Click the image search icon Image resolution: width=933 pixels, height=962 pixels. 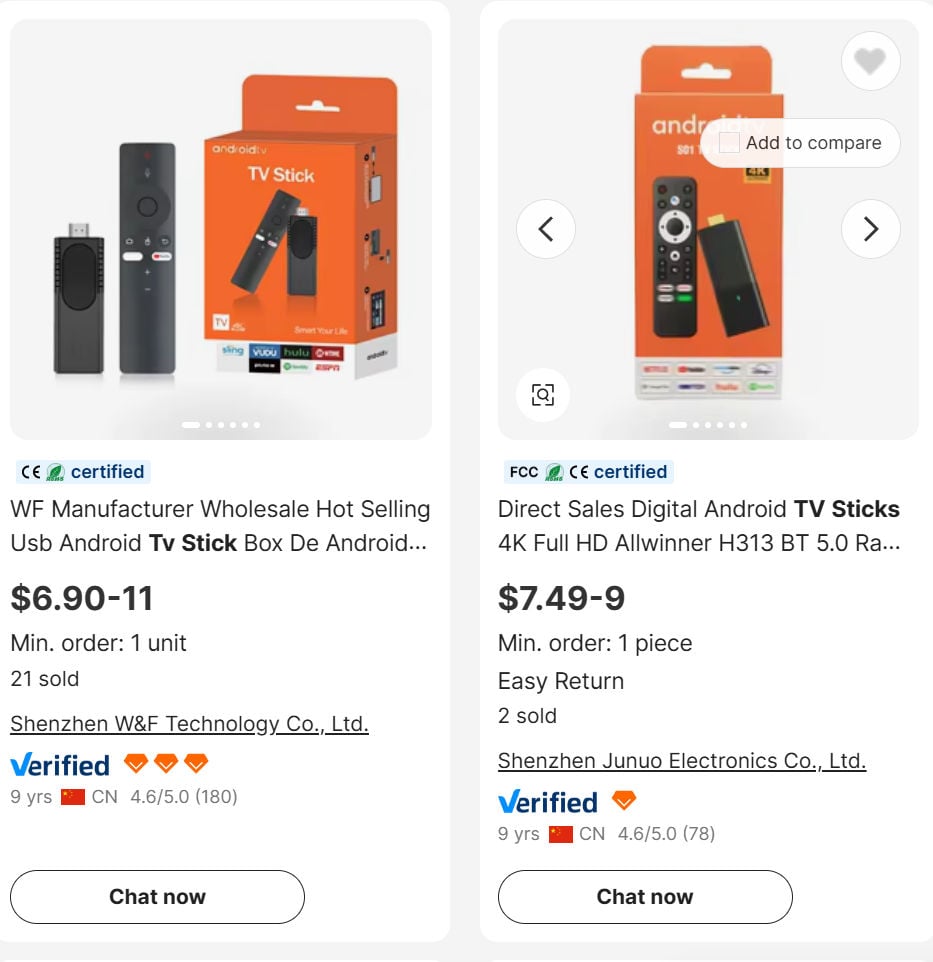point(543,395)
